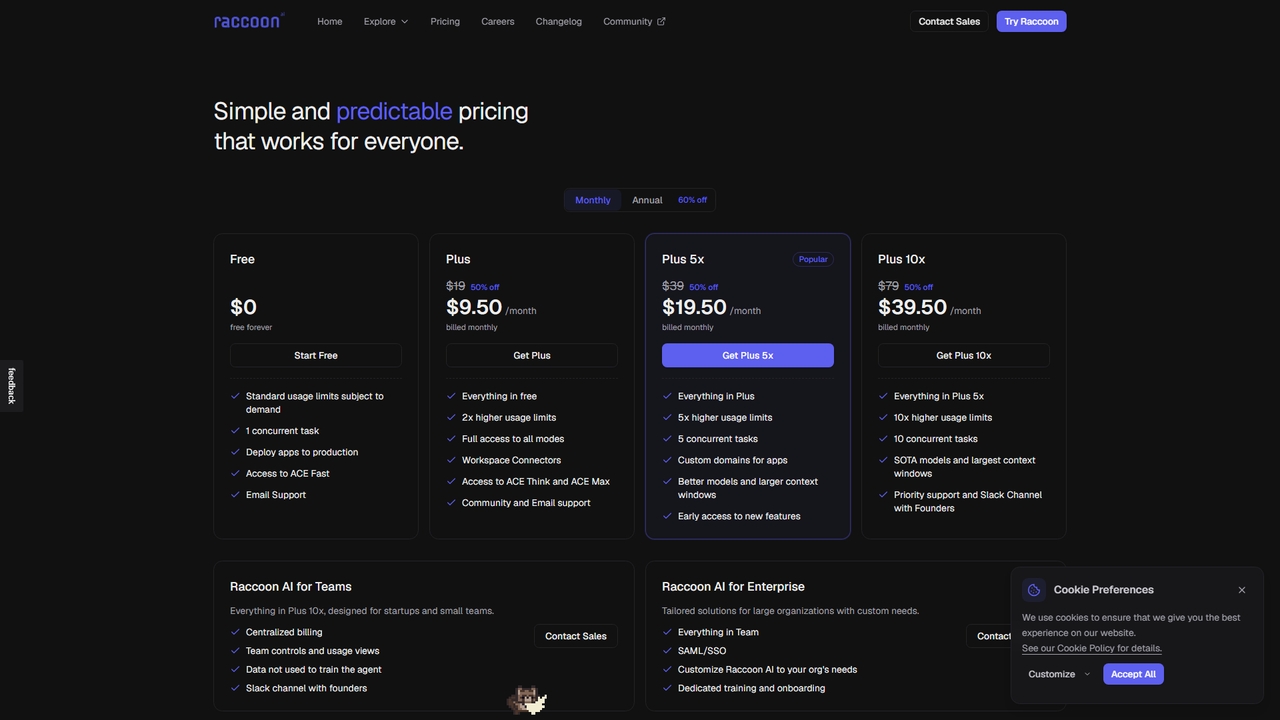
Task: Click the 'Access to ACE Think and ACE Max' text
Action: point(536,481)
